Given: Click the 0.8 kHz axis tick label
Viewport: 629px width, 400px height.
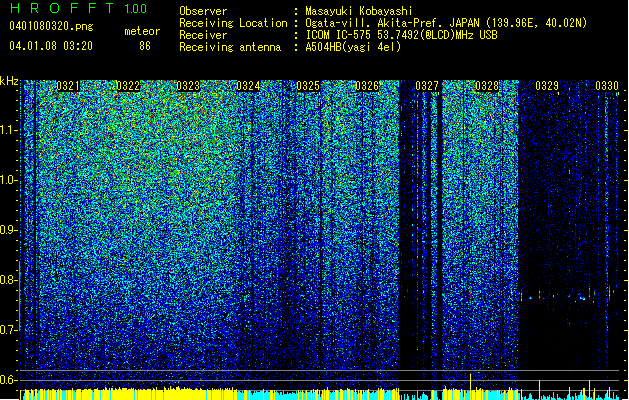Looking at the screenshot, I should point(8,280).
